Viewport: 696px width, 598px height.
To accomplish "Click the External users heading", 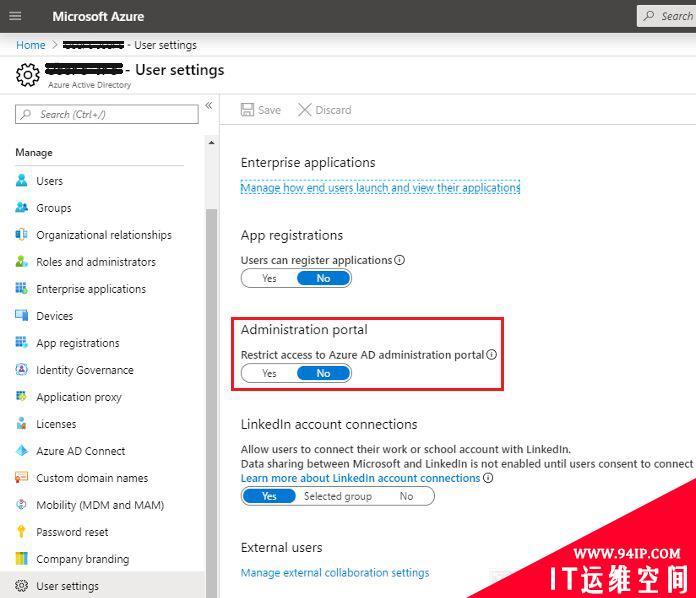I will tap(281, 547).
